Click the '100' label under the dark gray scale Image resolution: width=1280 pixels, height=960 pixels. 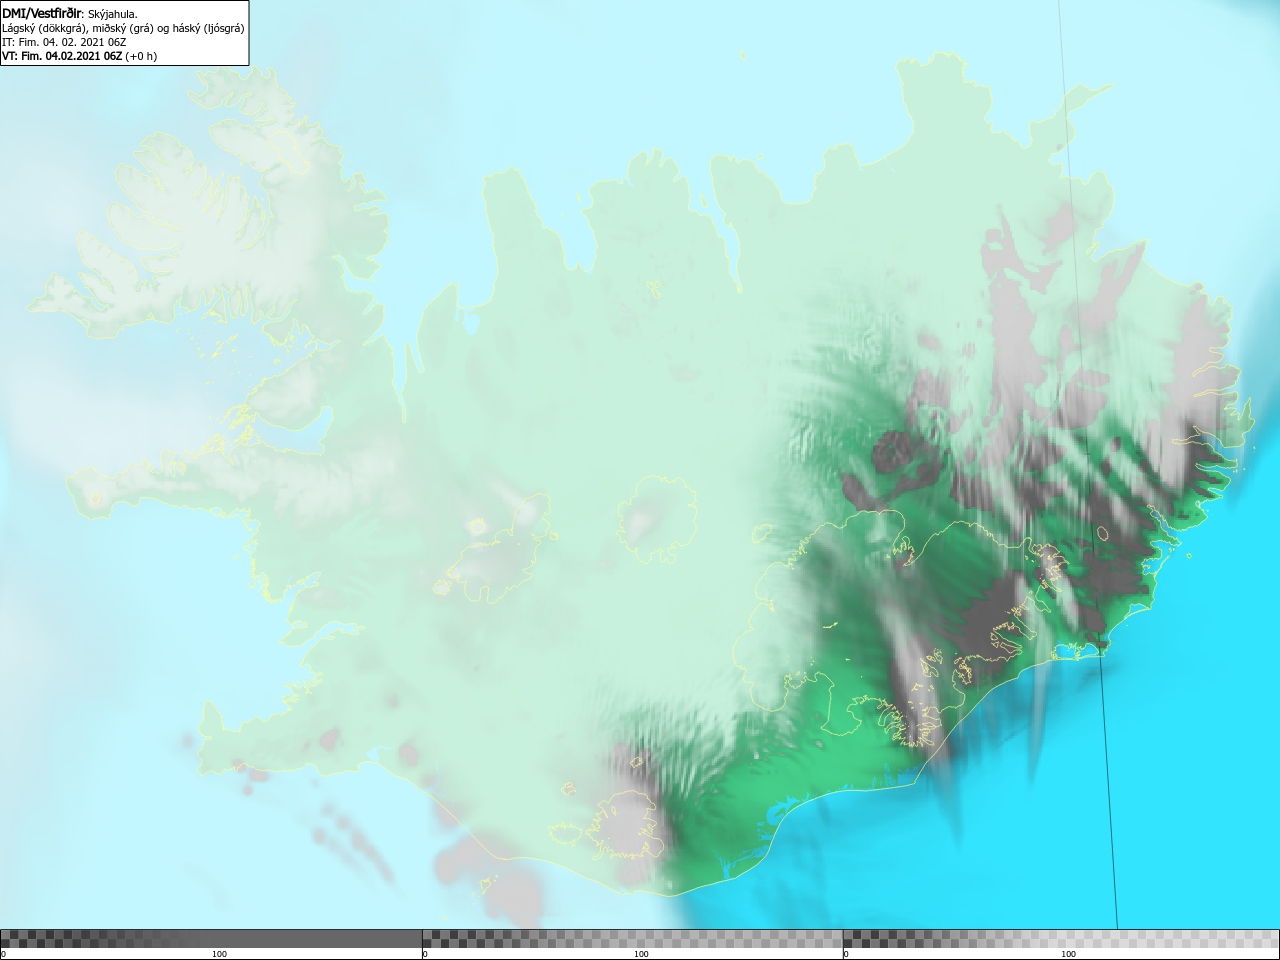tap(219, 954)
